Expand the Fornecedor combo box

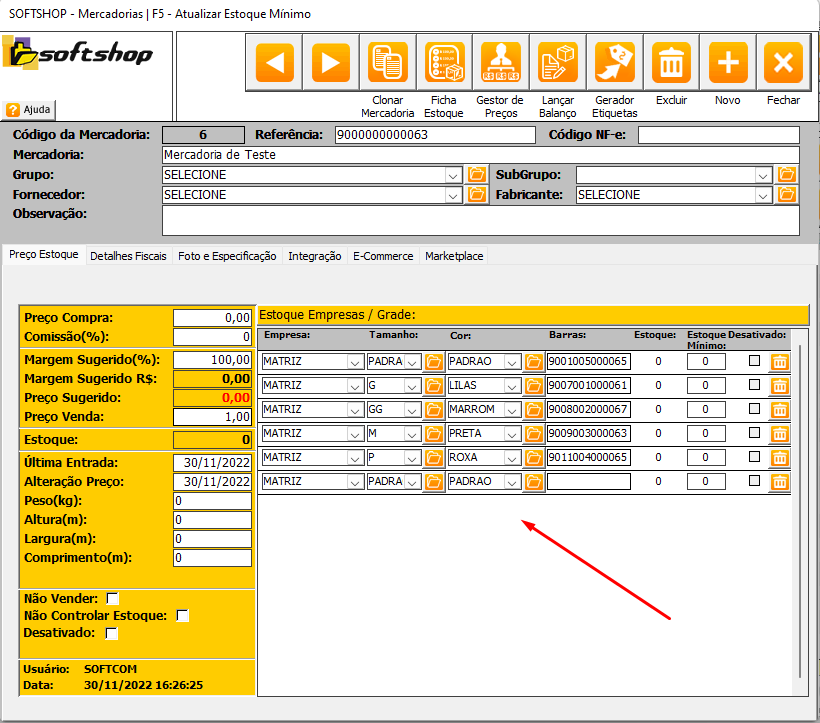(x=453, y=195)
